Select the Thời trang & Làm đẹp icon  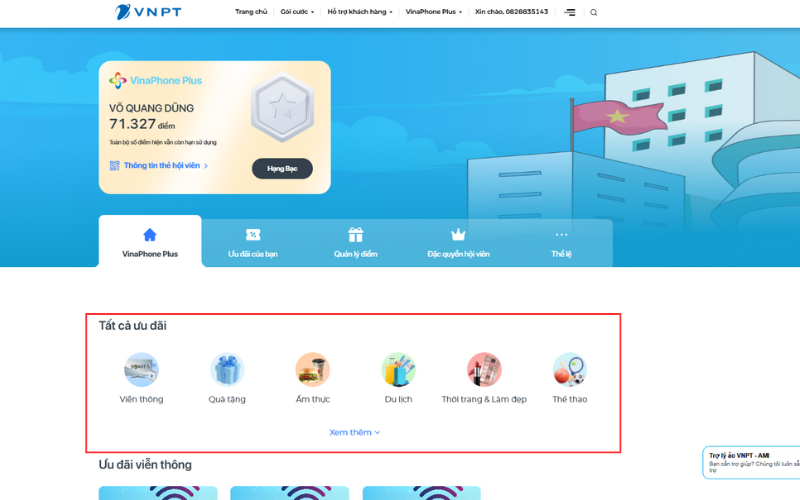(x=484, y=369)
